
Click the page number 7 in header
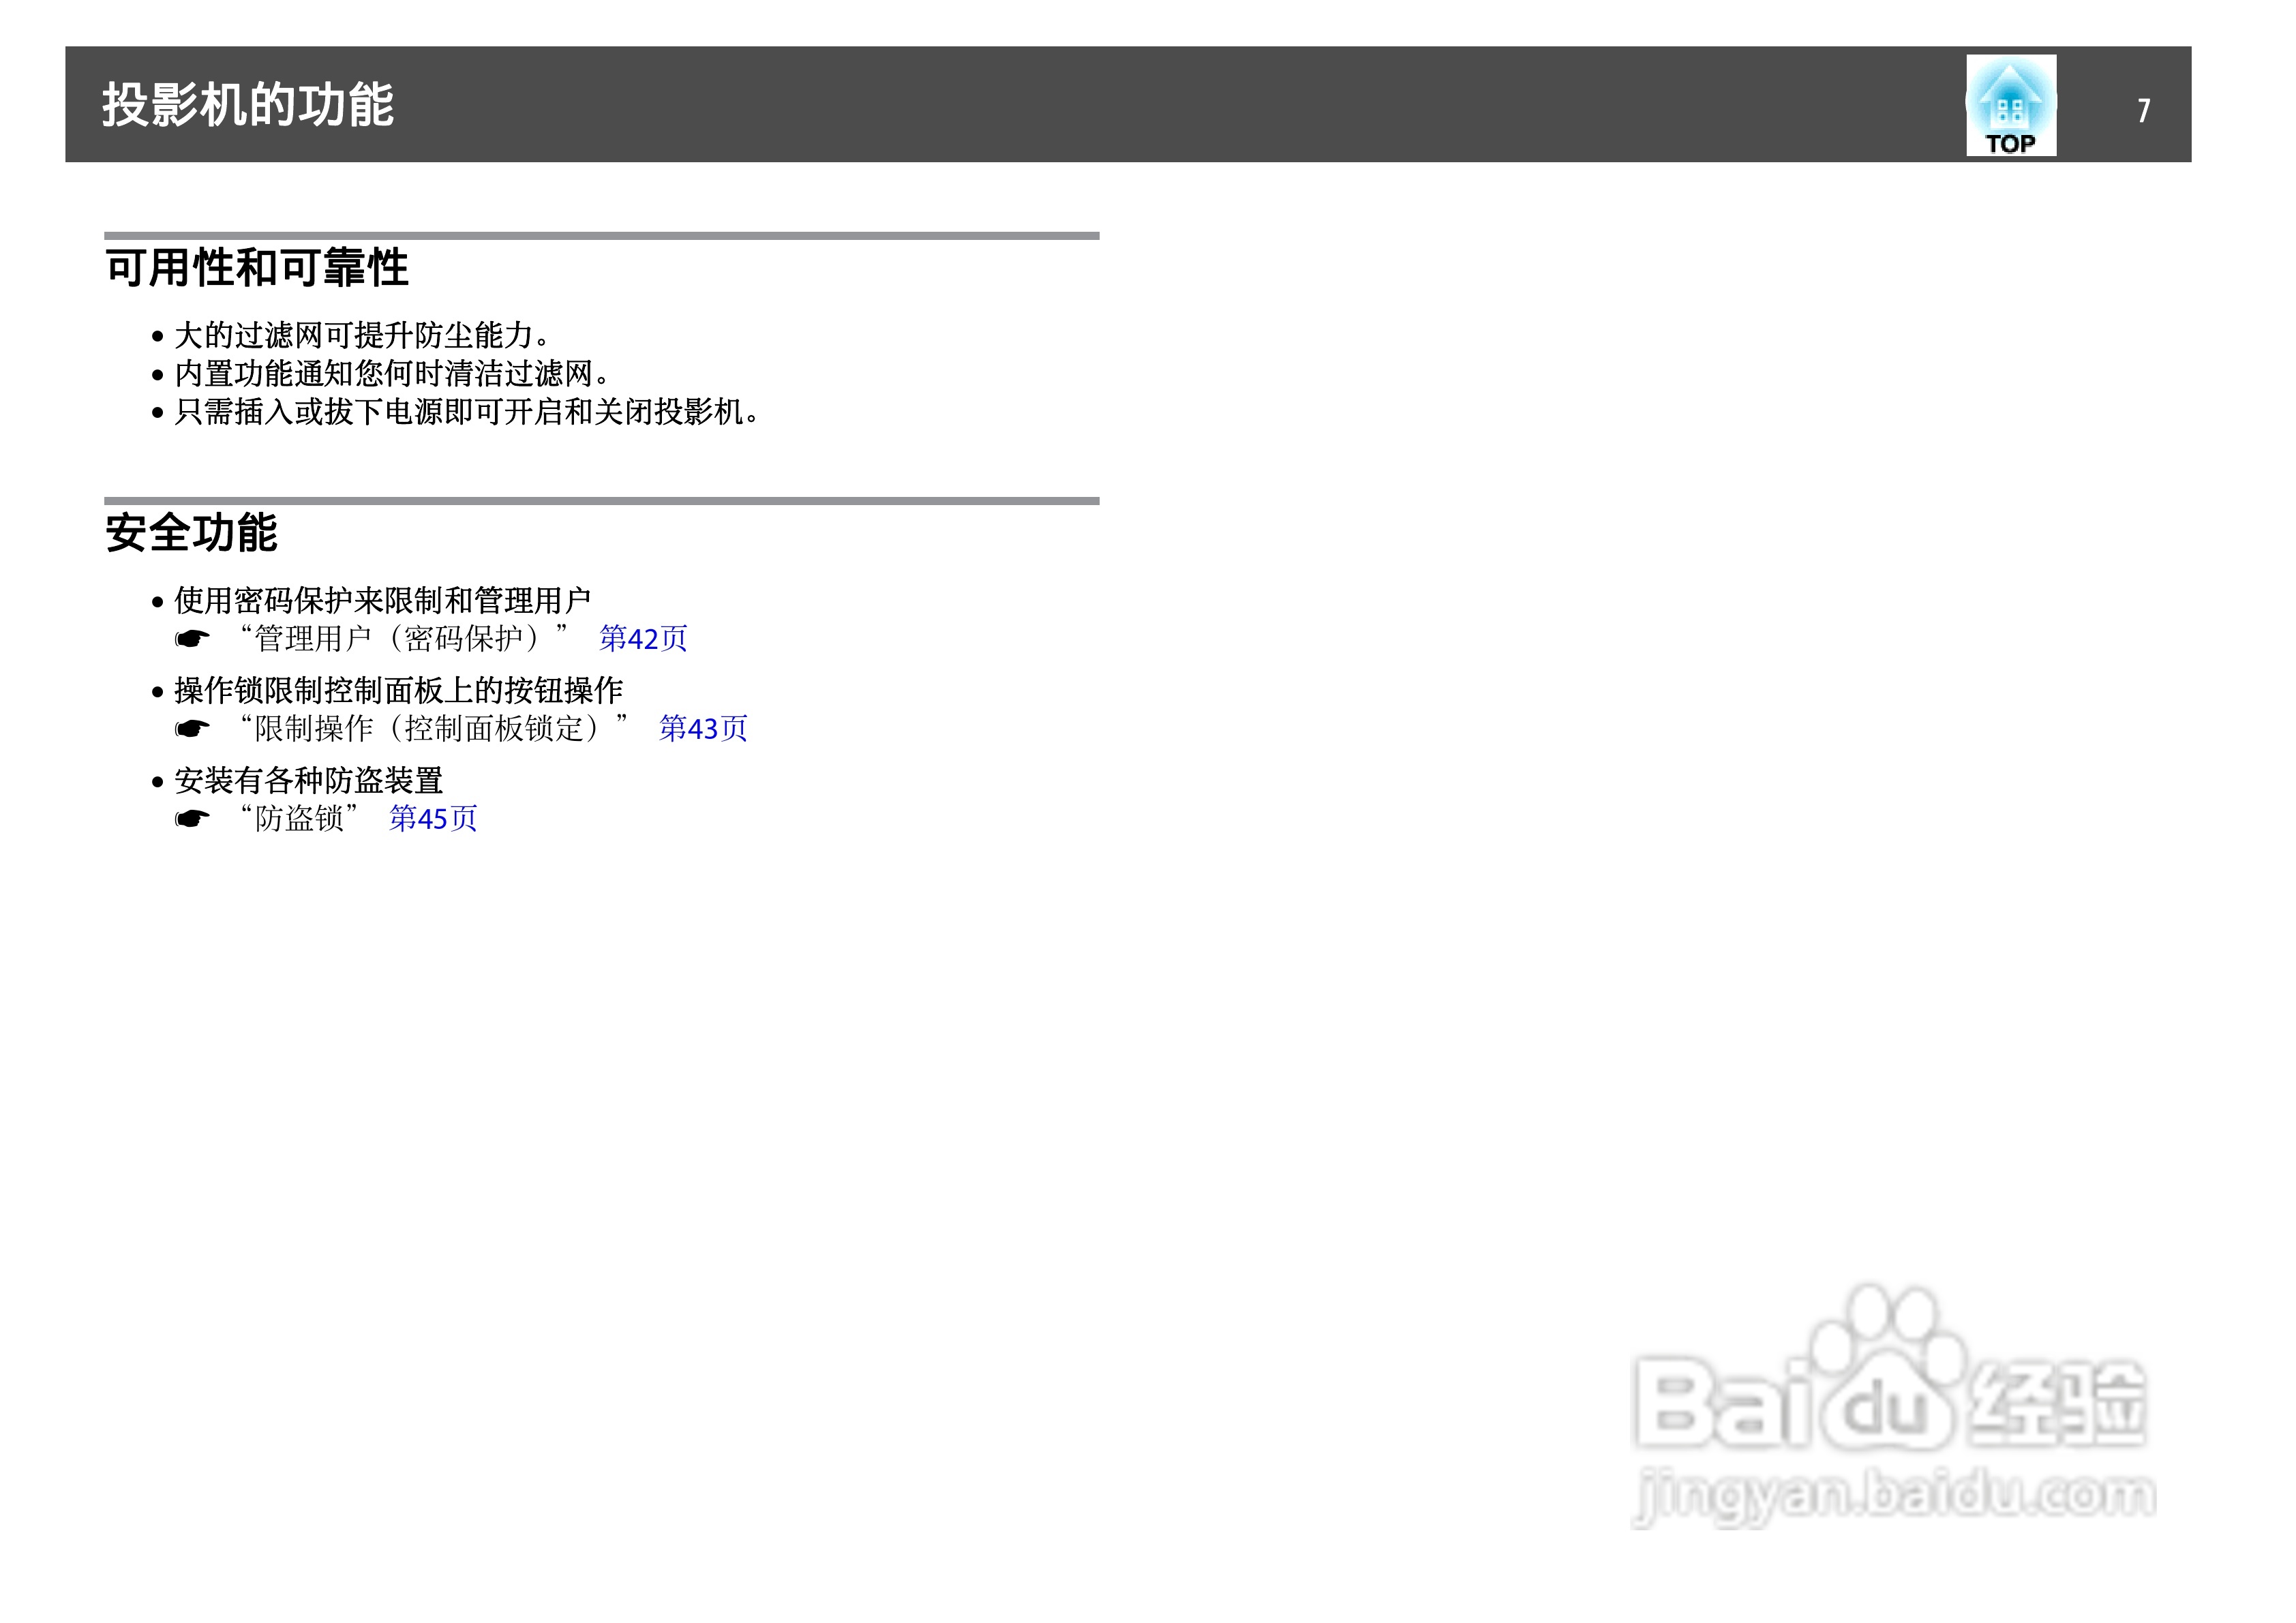tap(2143, 110)
